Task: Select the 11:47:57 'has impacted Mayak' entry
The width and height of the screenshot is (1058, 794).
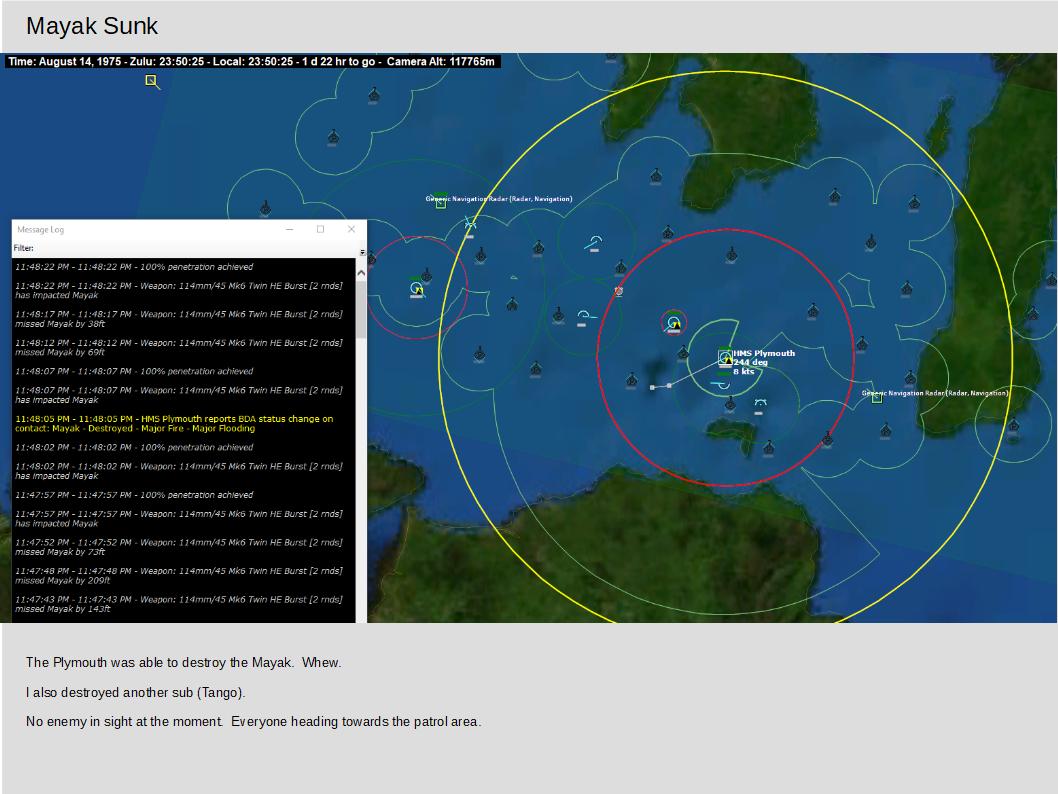Action: pyautogui.click(x=179, y=519)
